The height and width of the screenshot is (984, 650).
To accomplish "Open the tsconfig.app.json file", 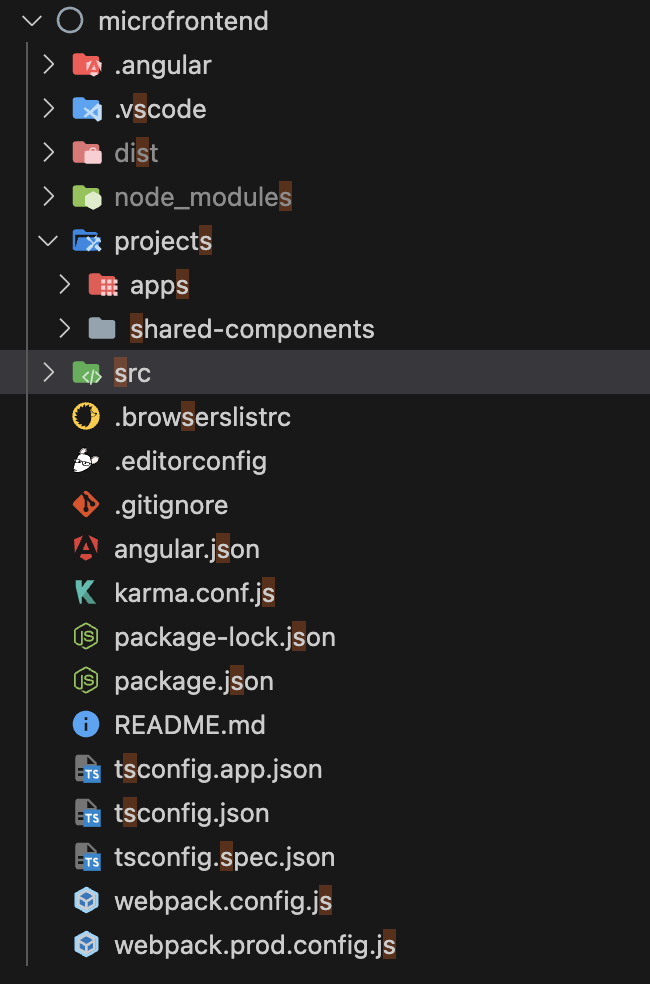I will point(218,769).
